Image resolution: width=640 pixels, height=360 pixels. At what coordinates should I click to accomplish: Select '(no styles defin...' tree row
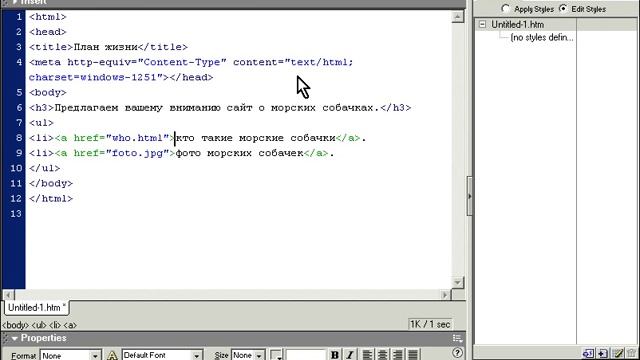click(x=542, y=38)
